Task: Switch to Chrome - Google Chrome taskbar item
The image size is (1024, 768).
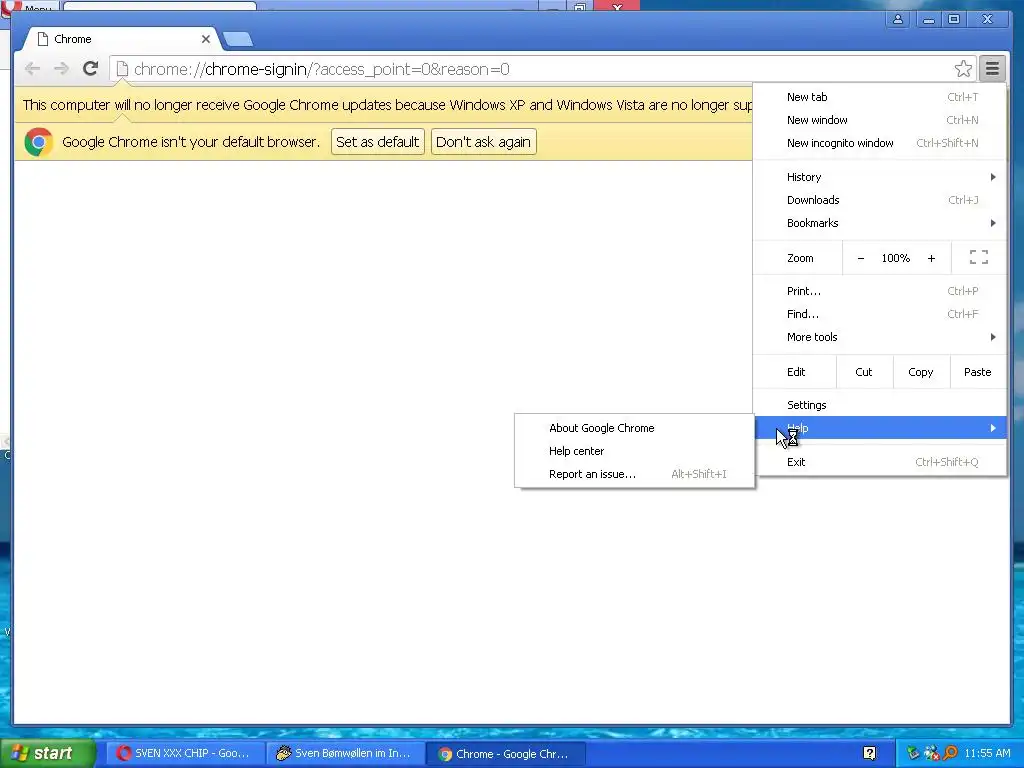Action: click(505, 754)
